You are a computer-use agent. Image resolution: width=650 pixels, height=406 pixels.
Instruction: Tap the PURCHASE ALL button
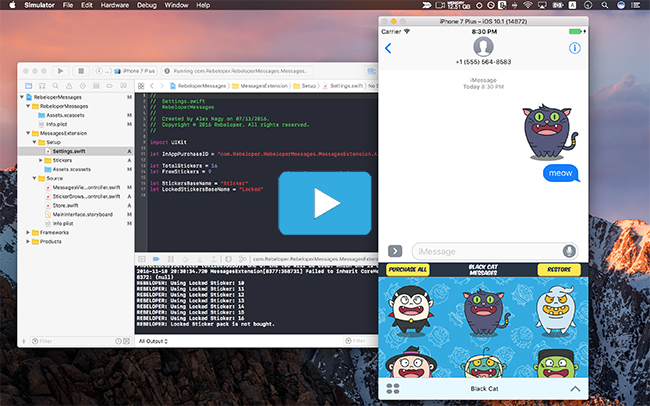(x=408, y=270)
